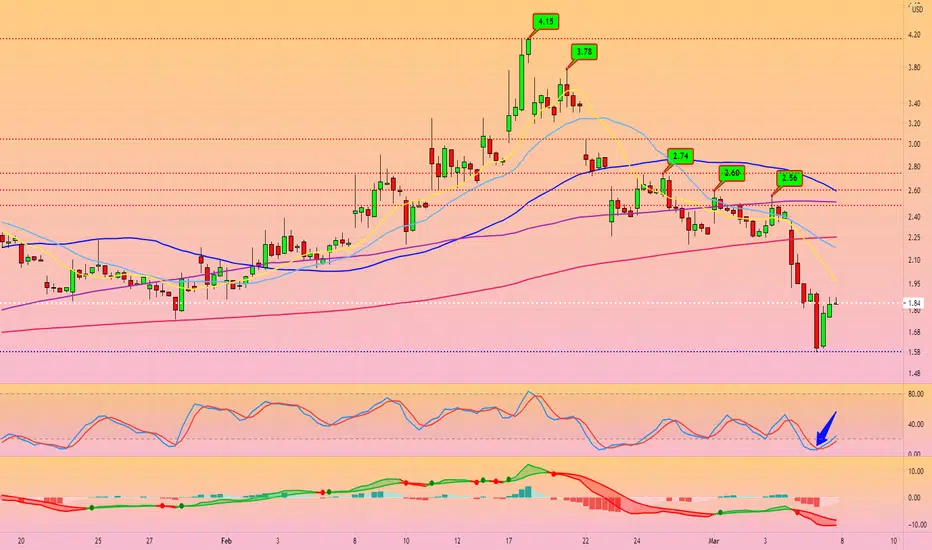
Task: Select 1.68 on the price axis
Action: click(914, 332)
